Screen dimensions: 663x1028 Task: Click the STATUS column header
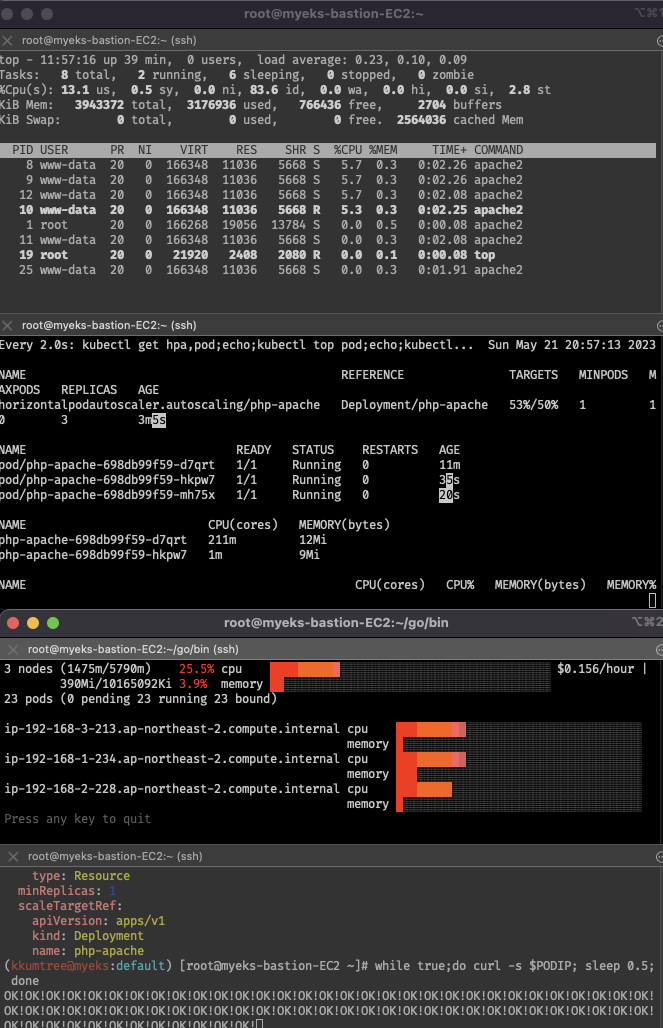pyautogui.click(x=313, y=450)
